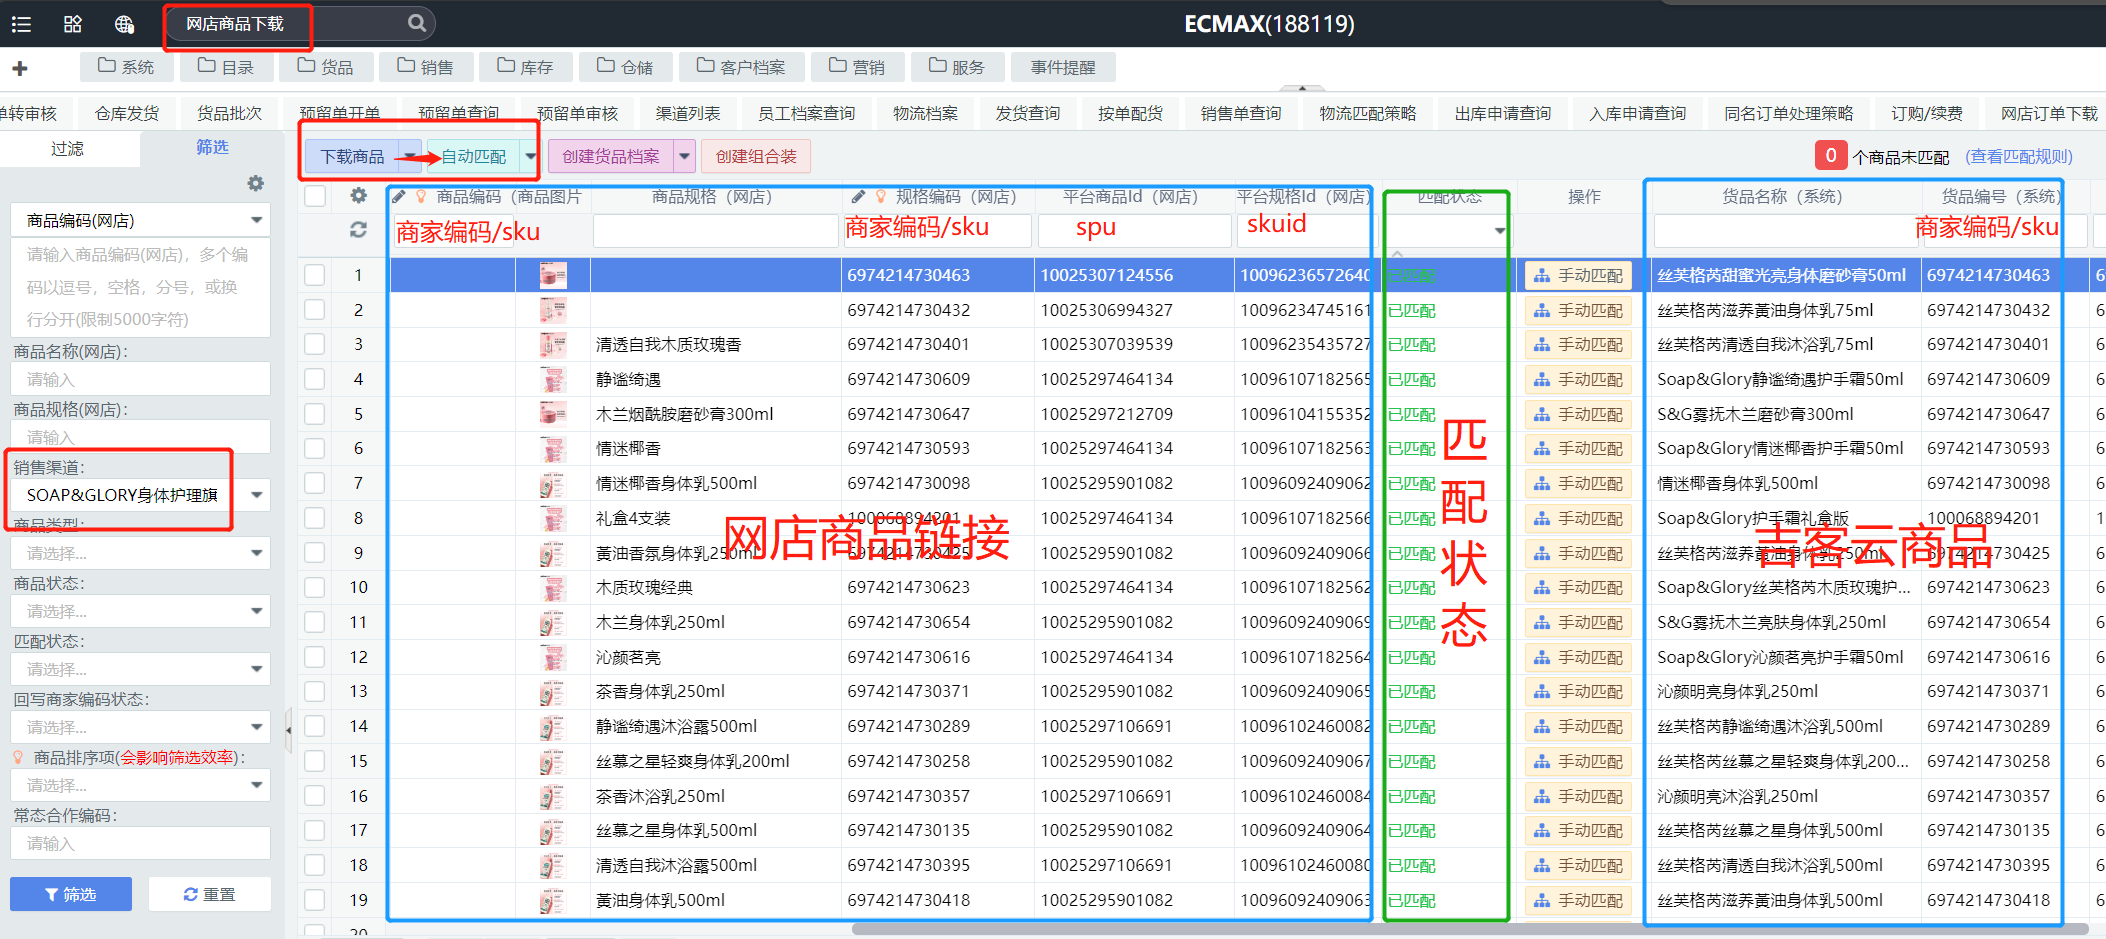Collapse the left filter panel handle
2106x939 pixels.
(x=288, y=730)
